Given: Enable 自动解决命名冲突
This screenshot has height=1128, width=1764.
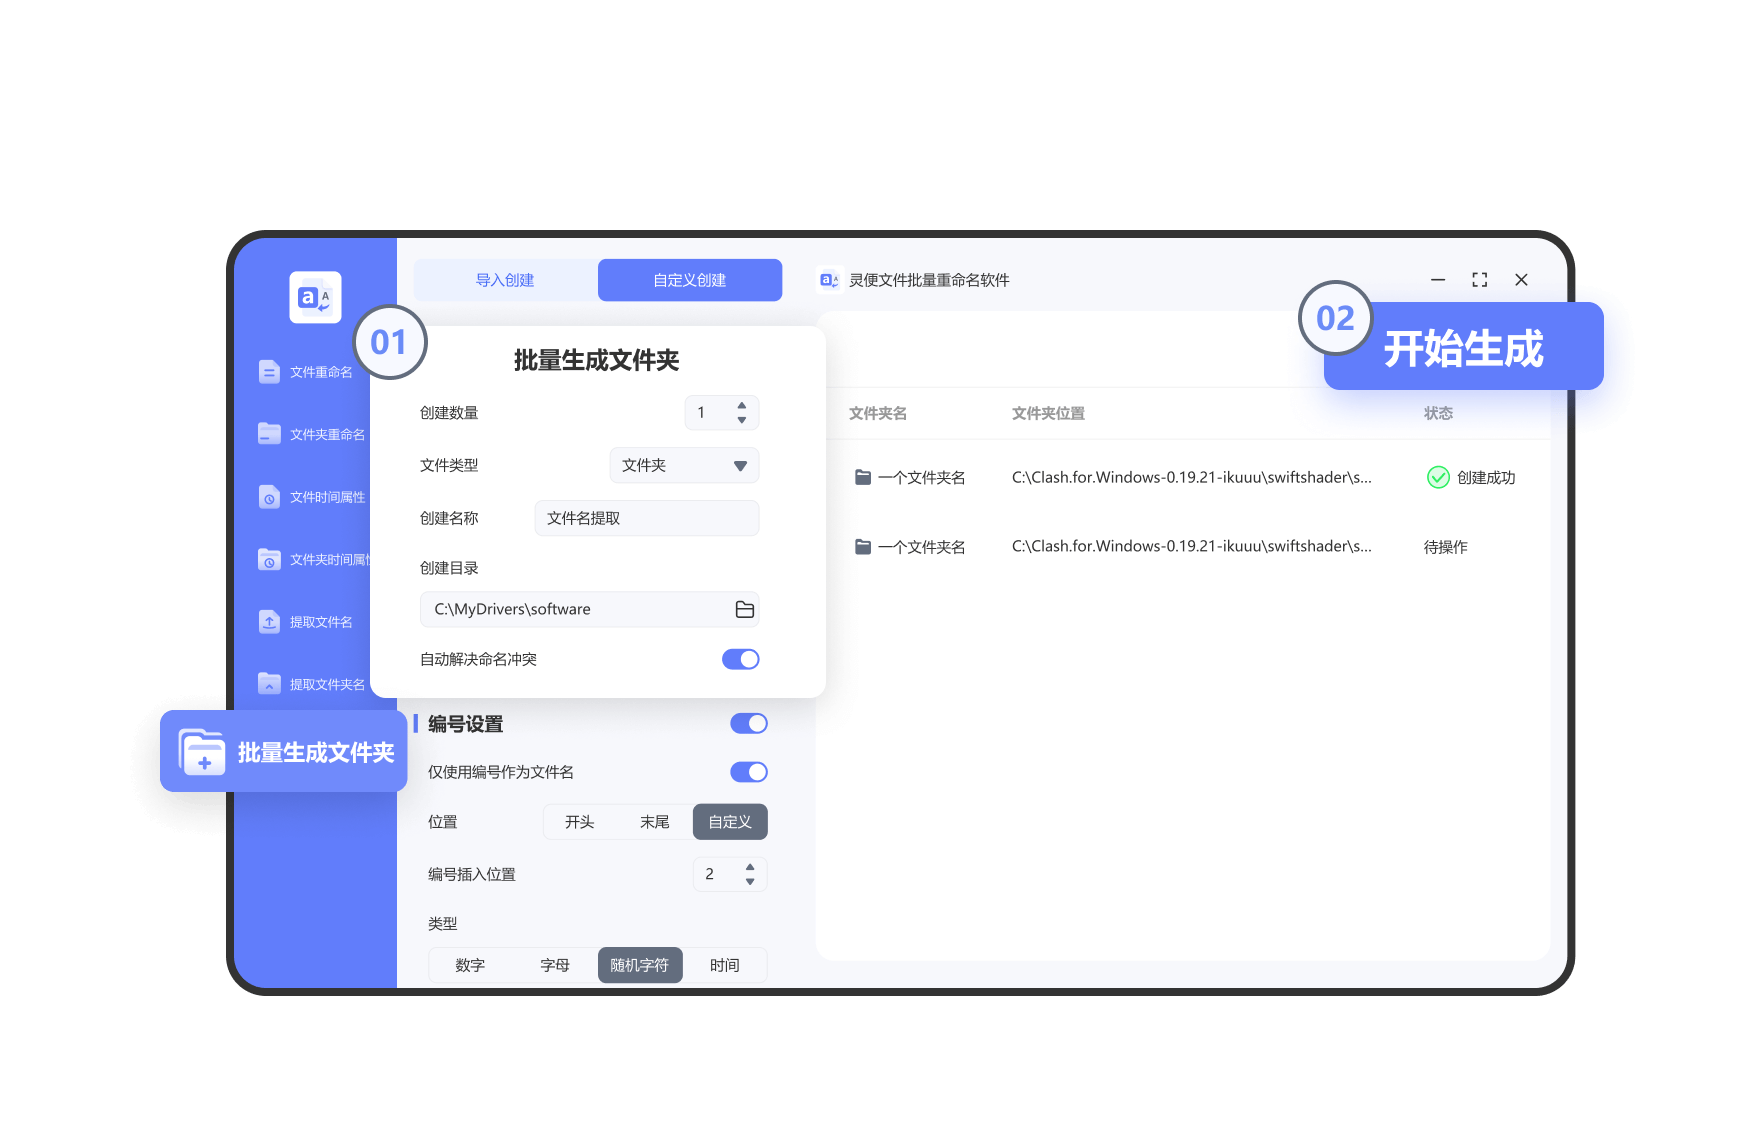Looking at the screenshot, I should 740,658.
